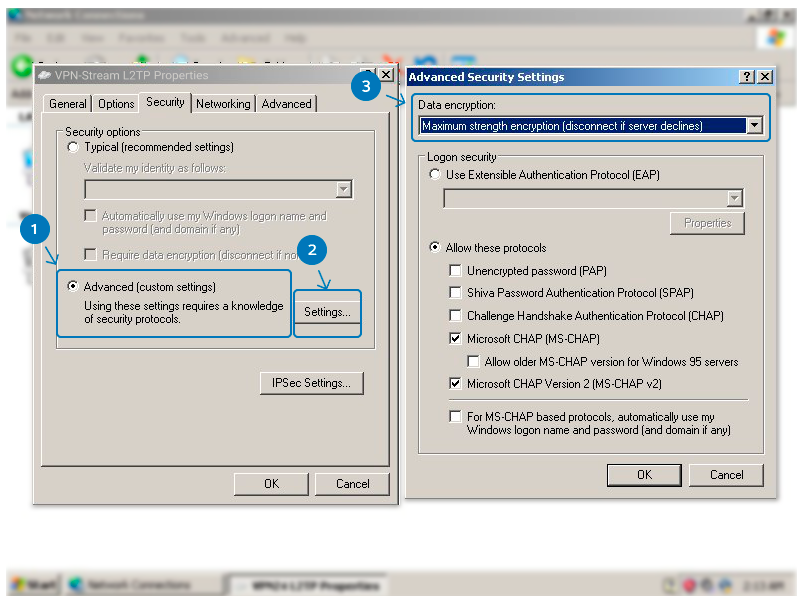Click the red system tray icon
Viewport: 803px width, 606px height.
click(689, 585)
